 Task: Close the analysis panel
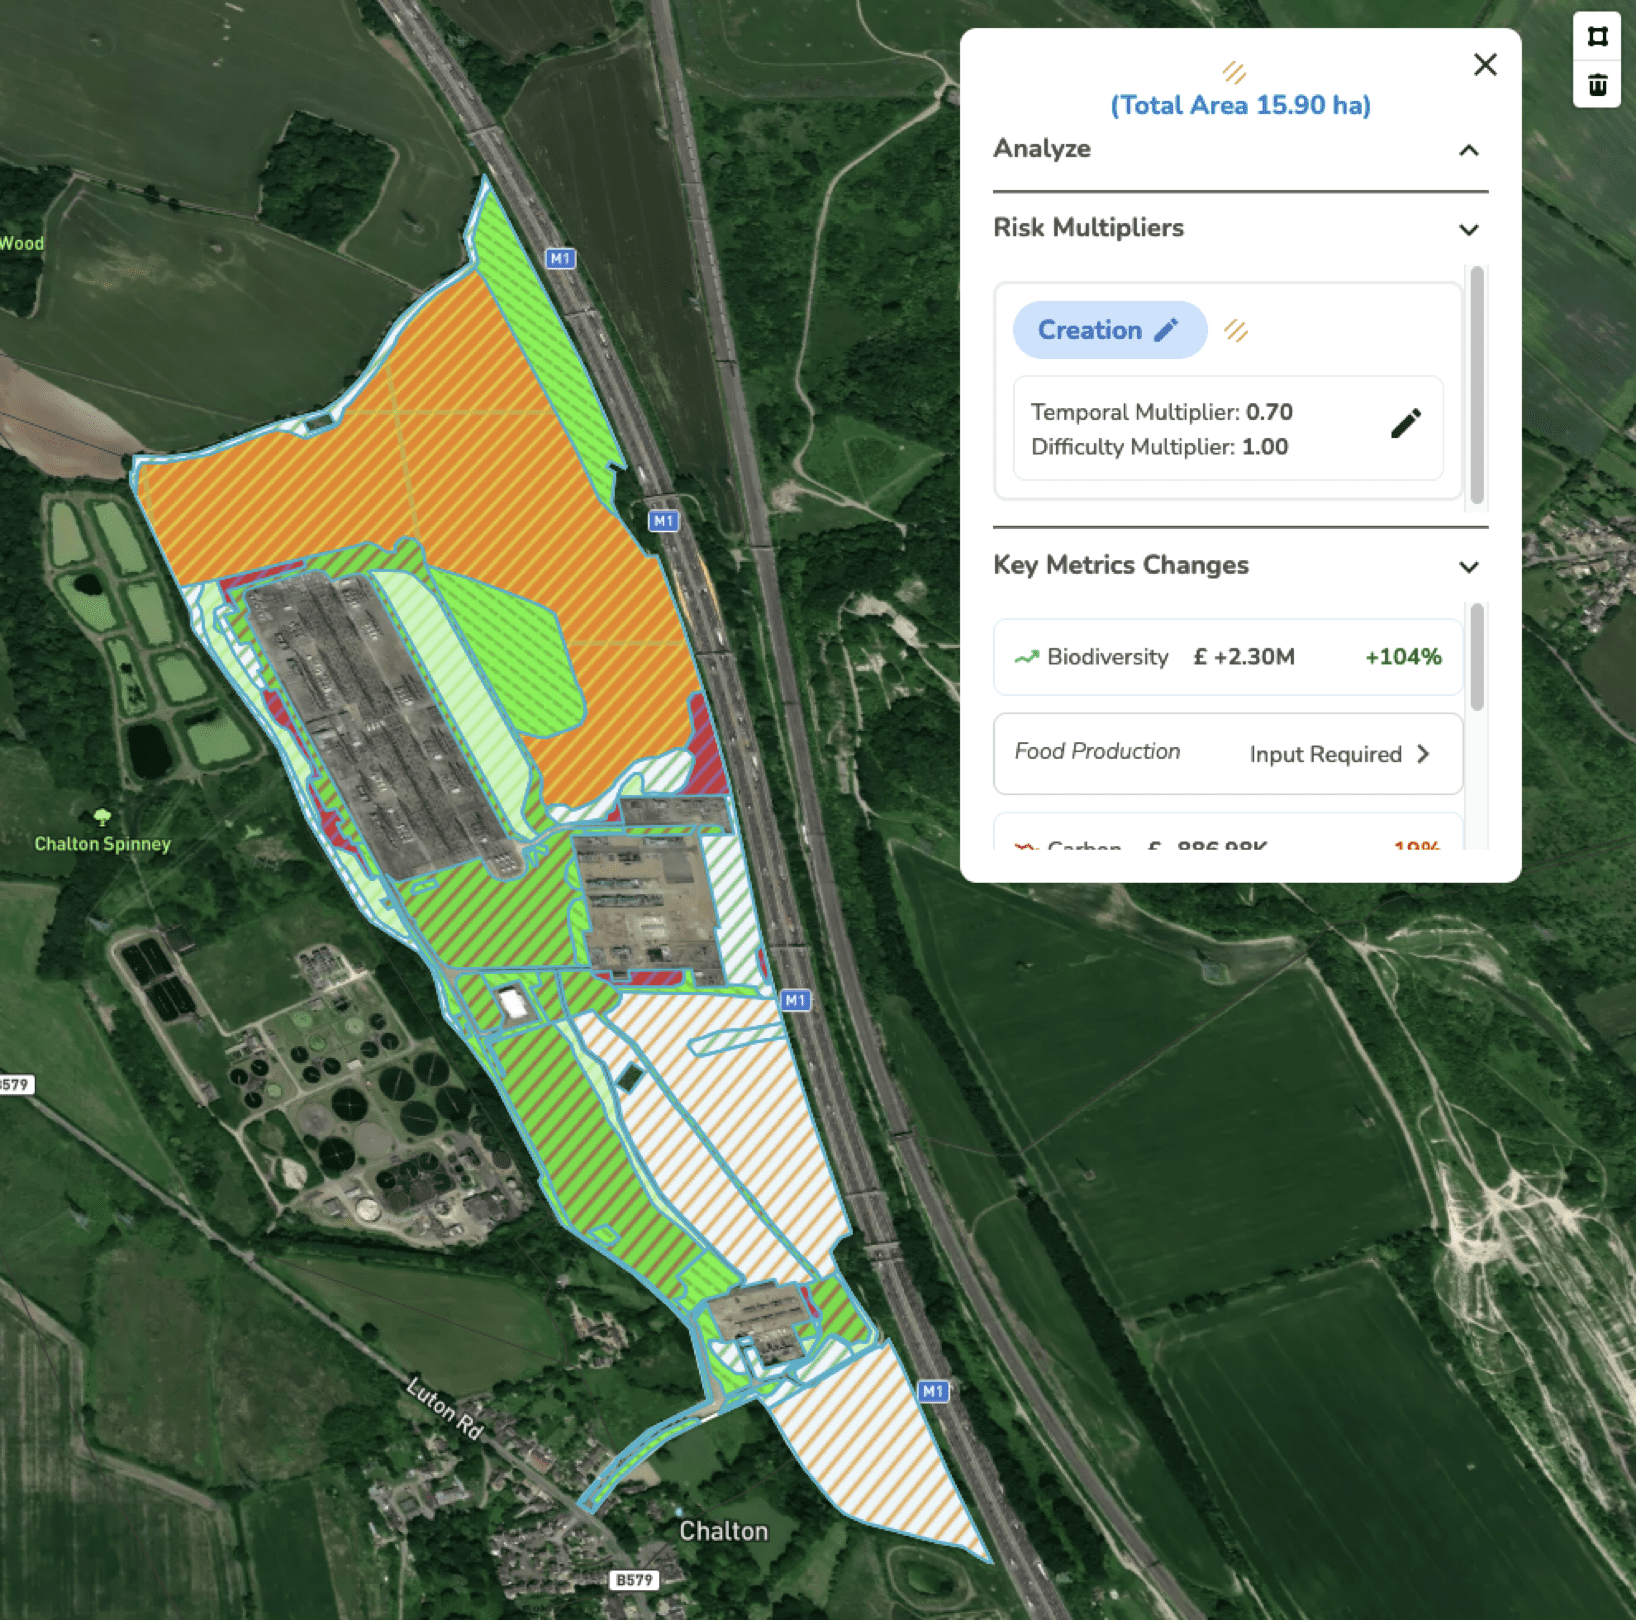(x=1485, y=65)
